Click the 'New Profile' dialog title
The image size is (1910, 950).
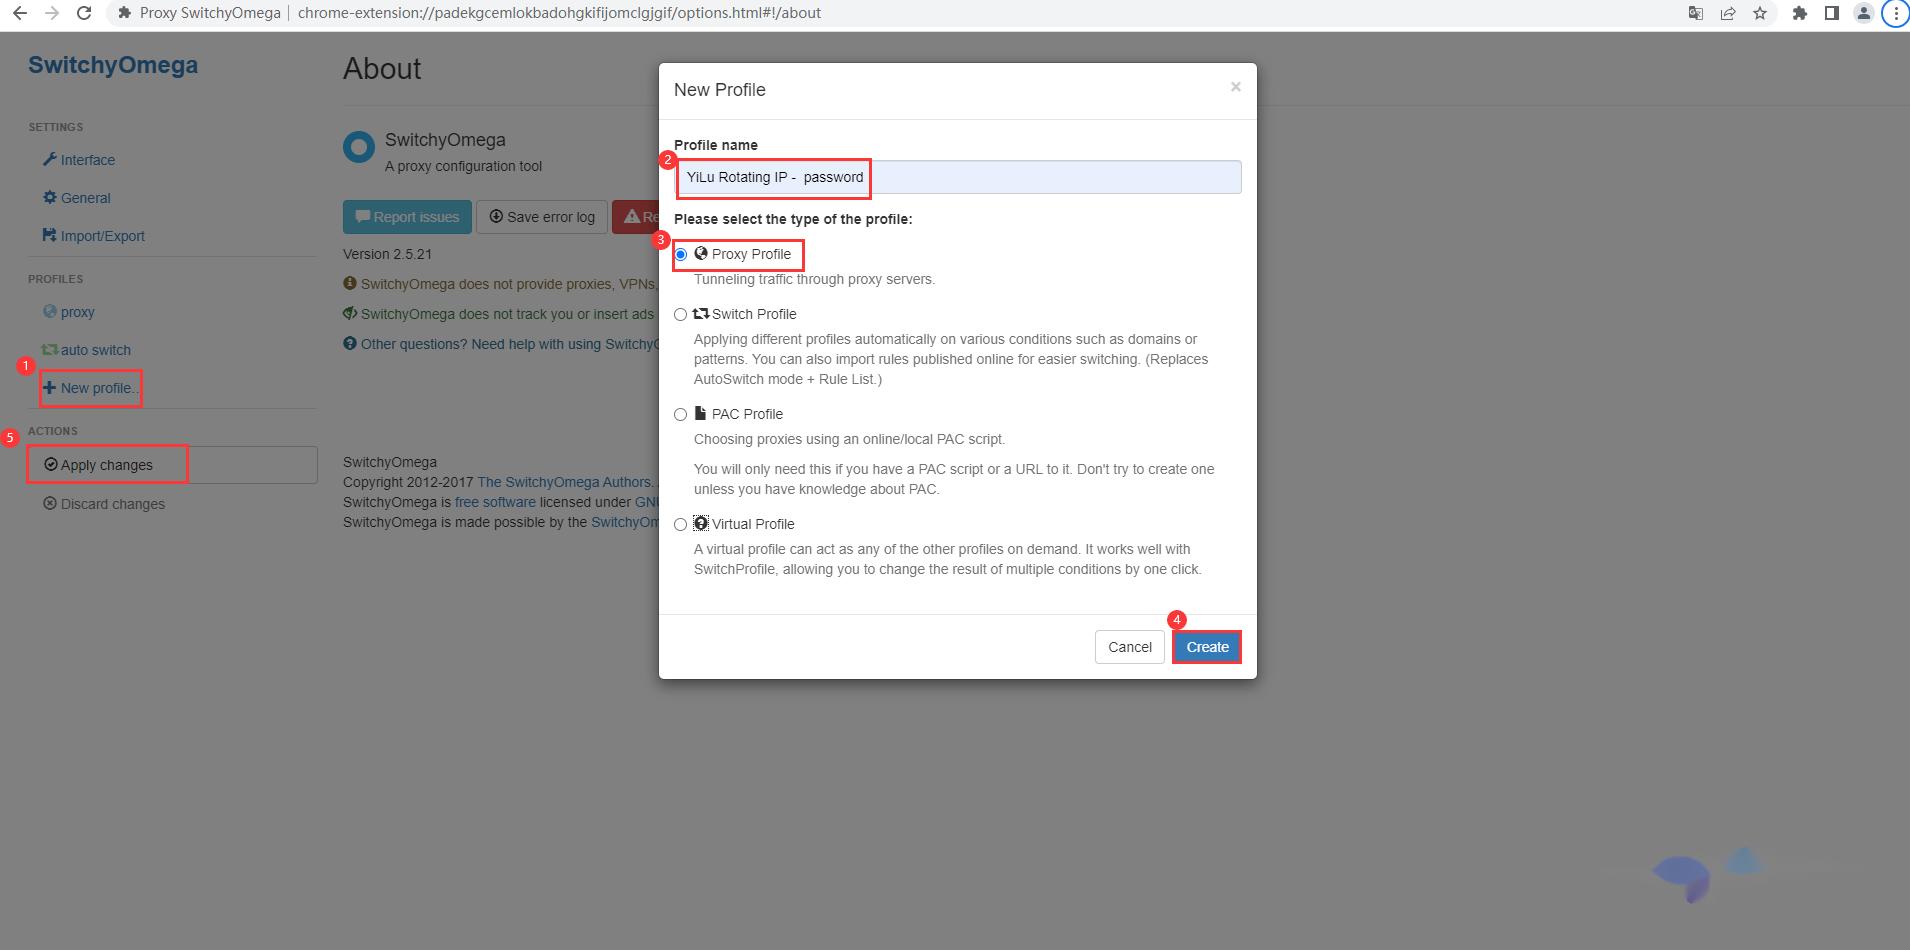click(720, 90)
